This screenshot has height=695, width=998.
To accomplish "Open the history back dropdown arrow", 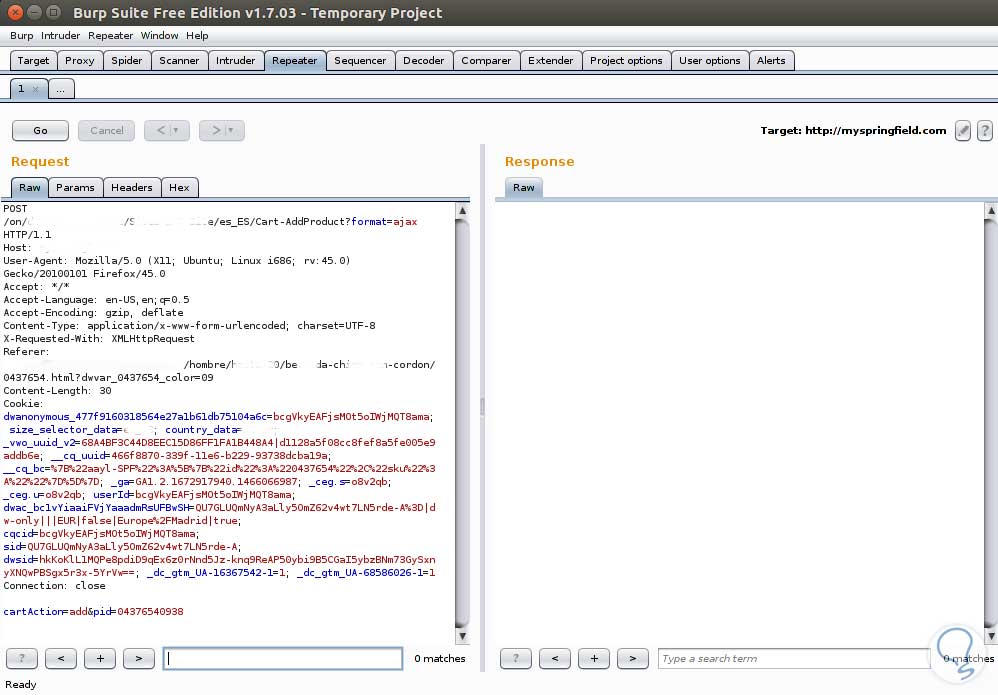I will (x=176, y=130).
